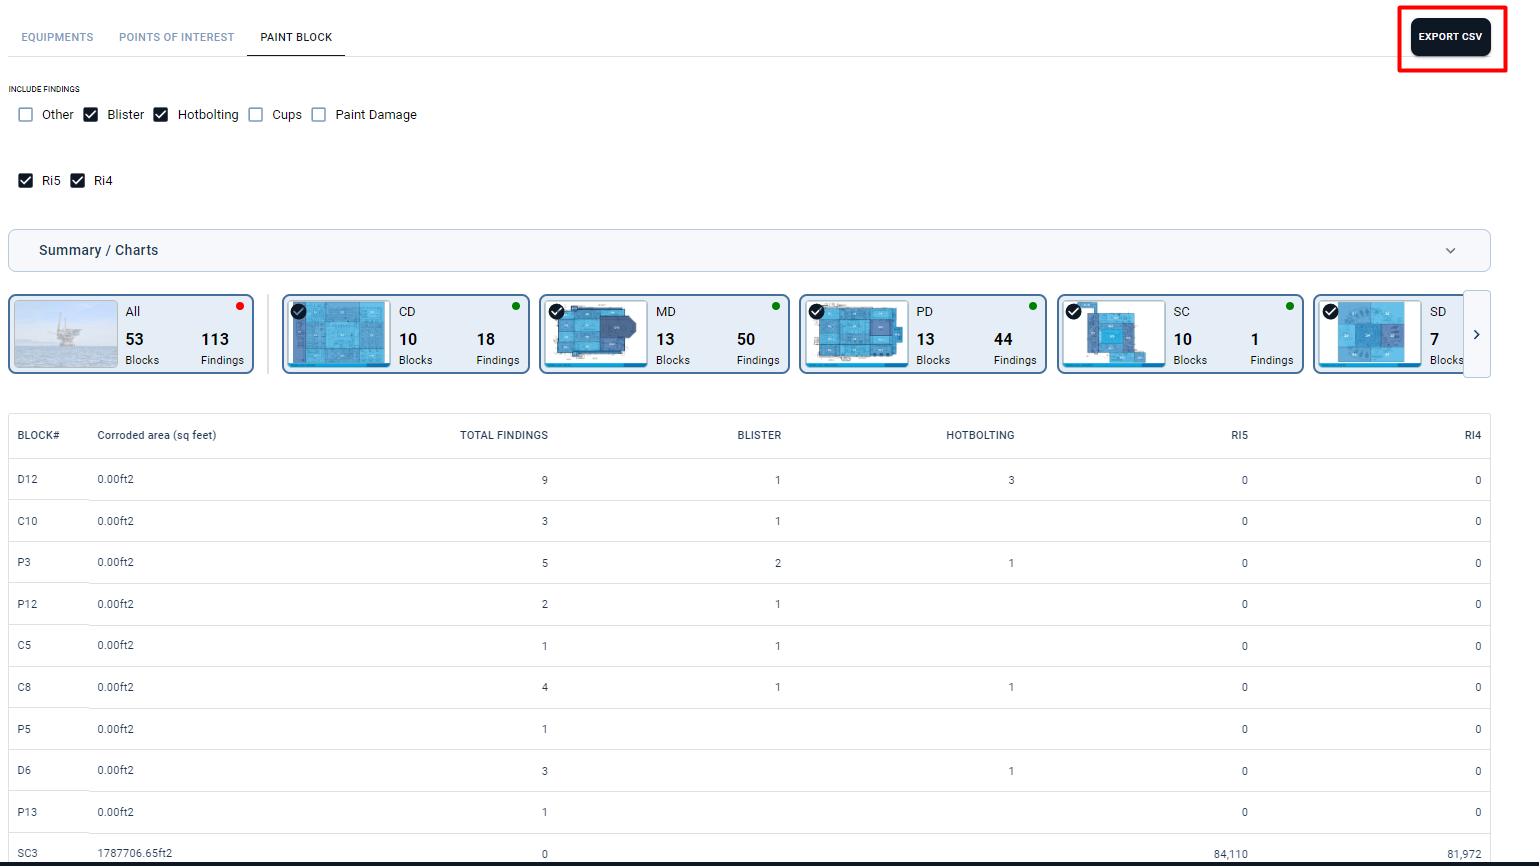Open block D12 row

tap(28, 480)
